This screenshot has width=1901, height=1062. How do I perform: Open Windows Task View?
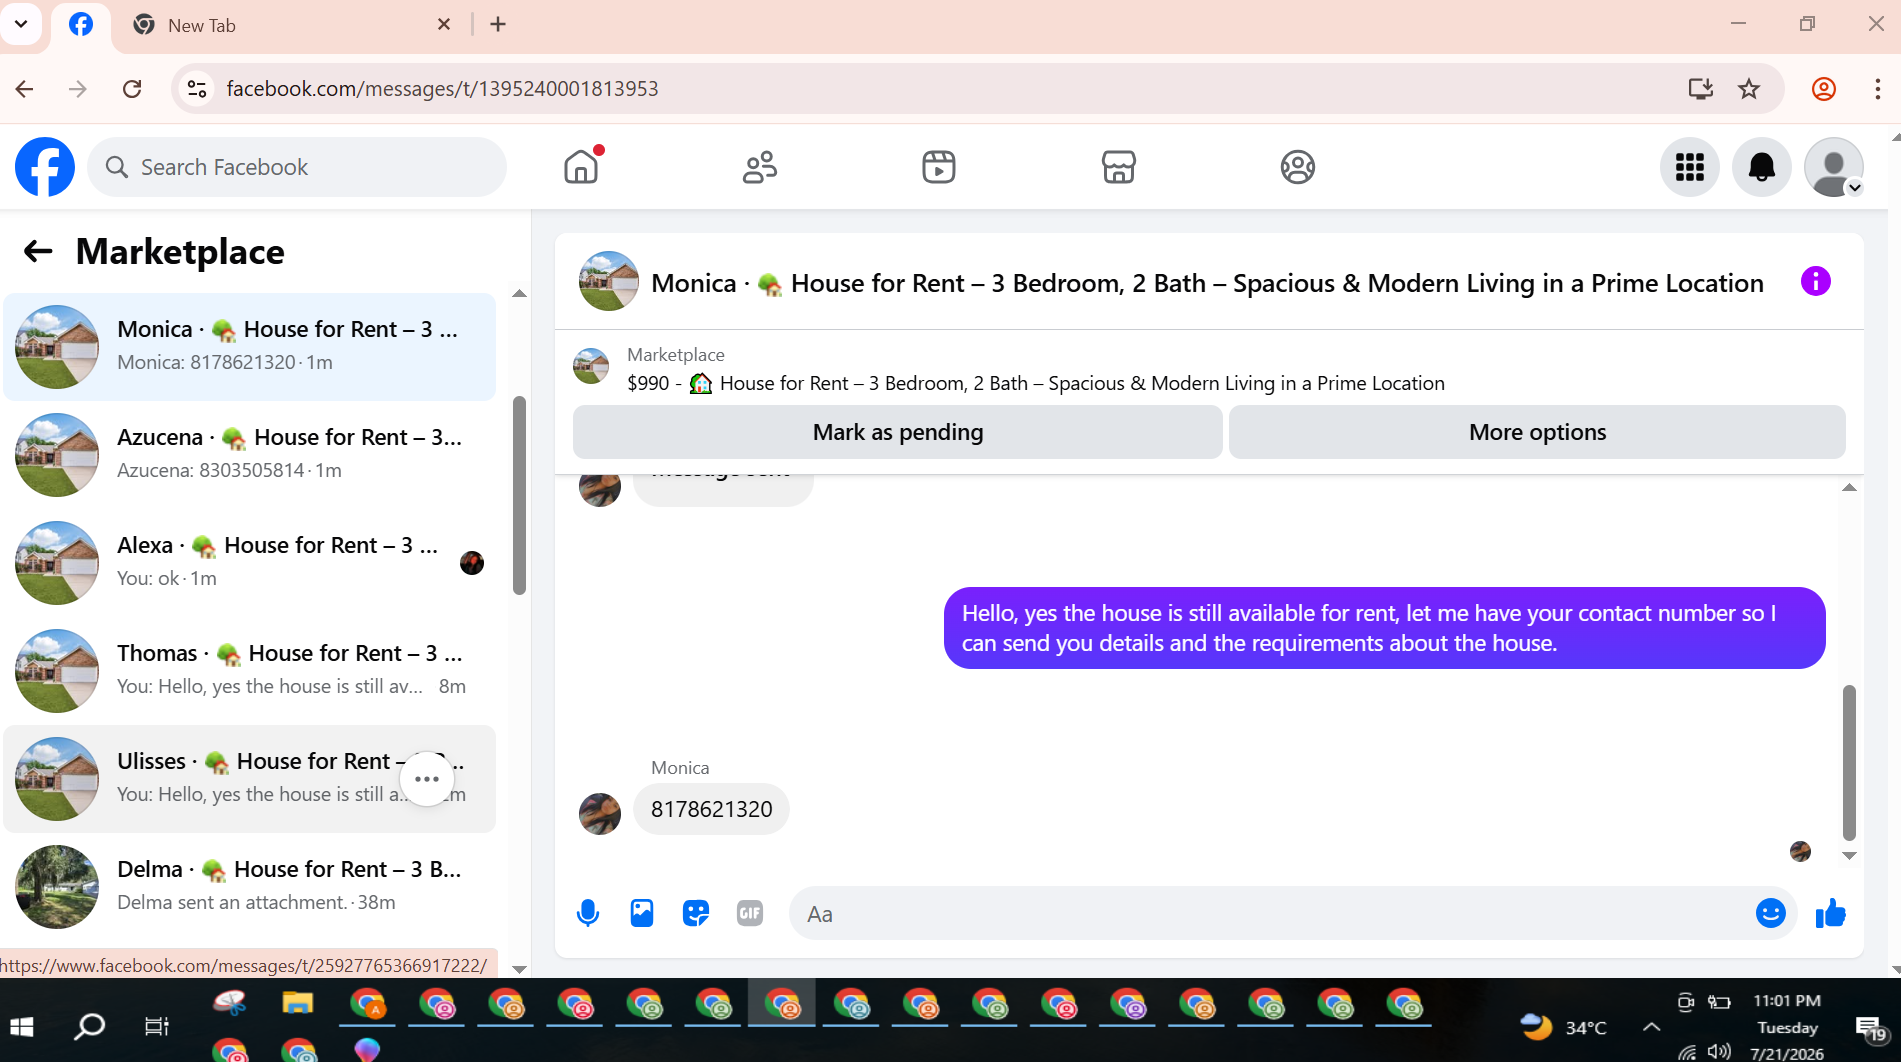coord(157,1026)
